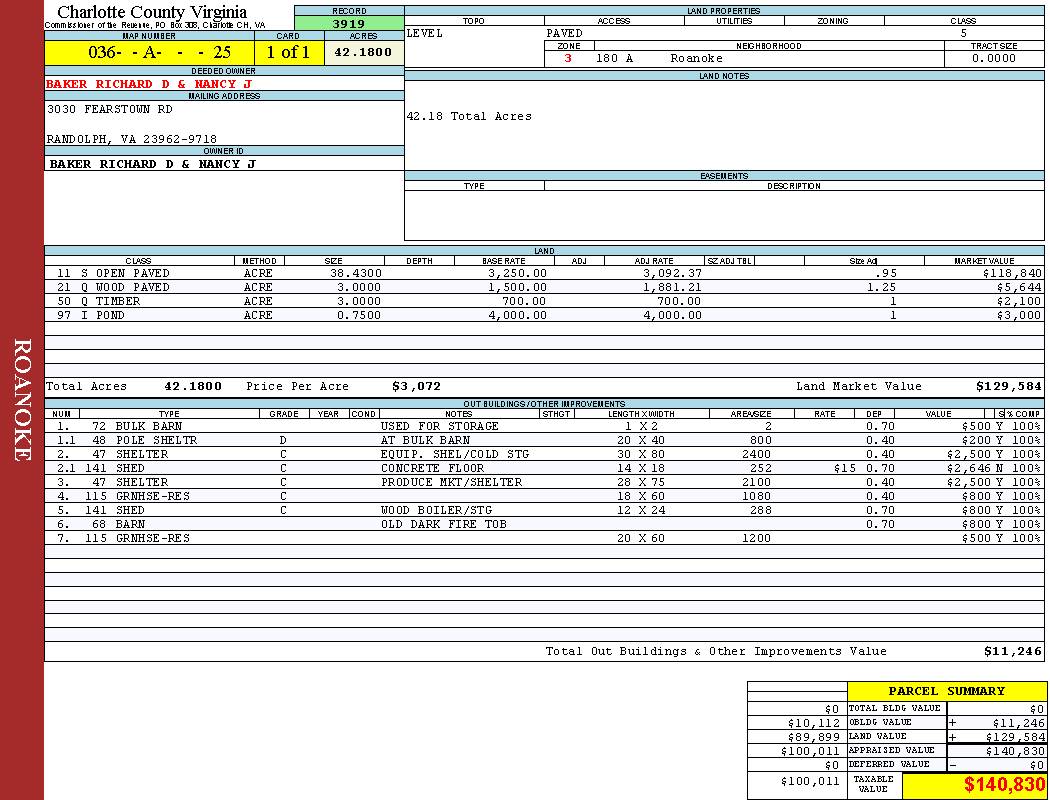
Task: Click the Land Market Value $129,584 total
Action: [x=1008, y=386]
